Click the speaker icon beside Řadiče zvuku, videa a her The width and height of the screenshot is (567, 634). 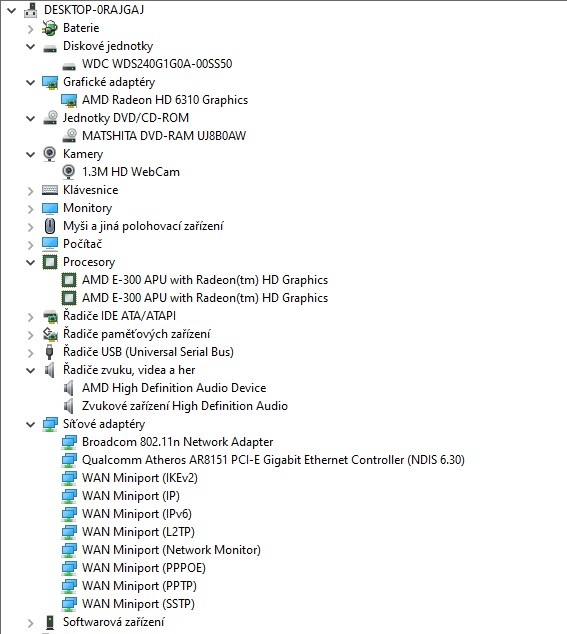[x=49, y=370]
